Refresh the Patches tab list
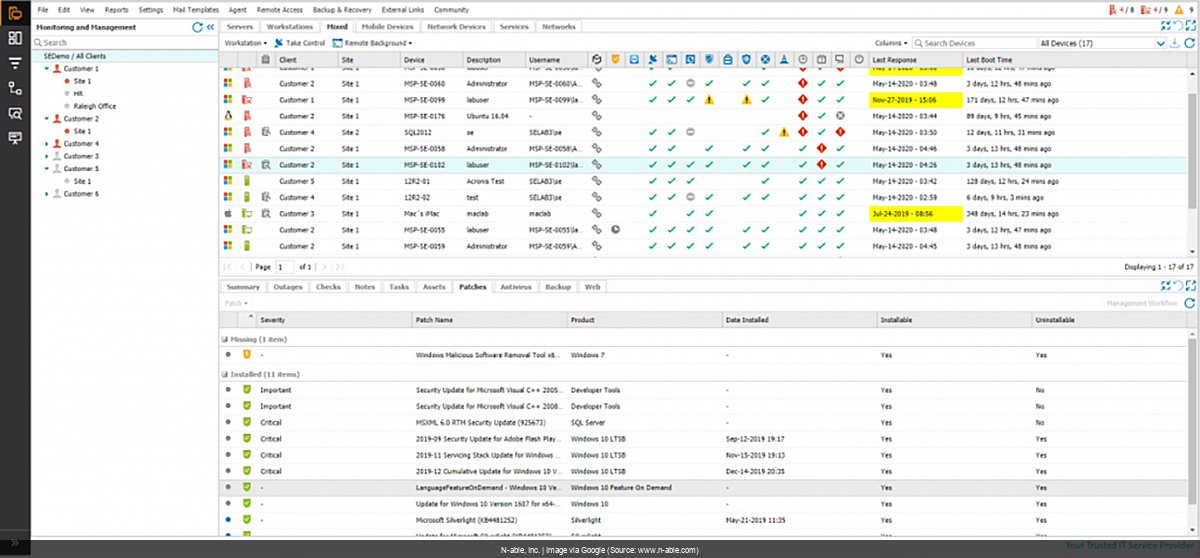Screen dimensions: 1200x558 click(x=1189, y=303)
